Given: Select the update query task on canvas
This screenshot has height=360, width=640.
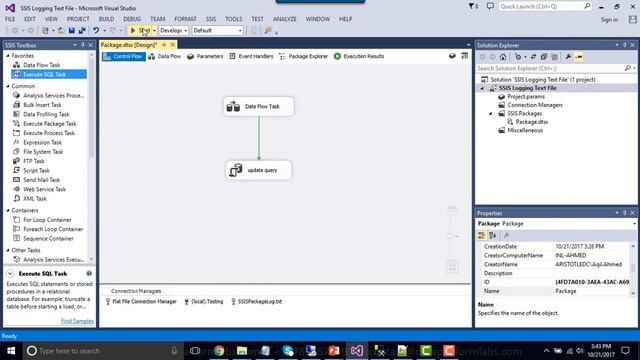Looking at the screenshot, I should [x=259, y=170].
